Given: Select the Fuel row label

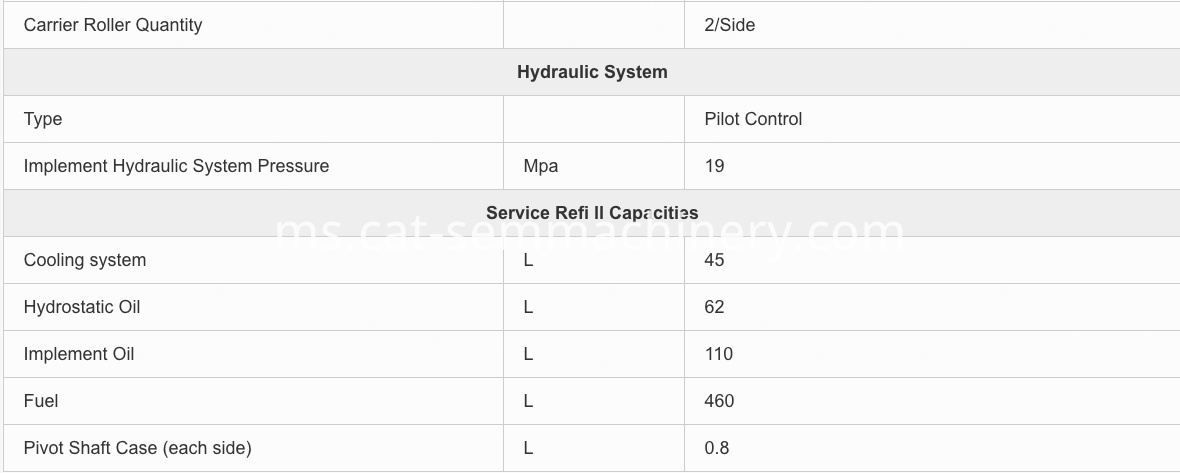Looking at the screenshot, I should 41,401.
